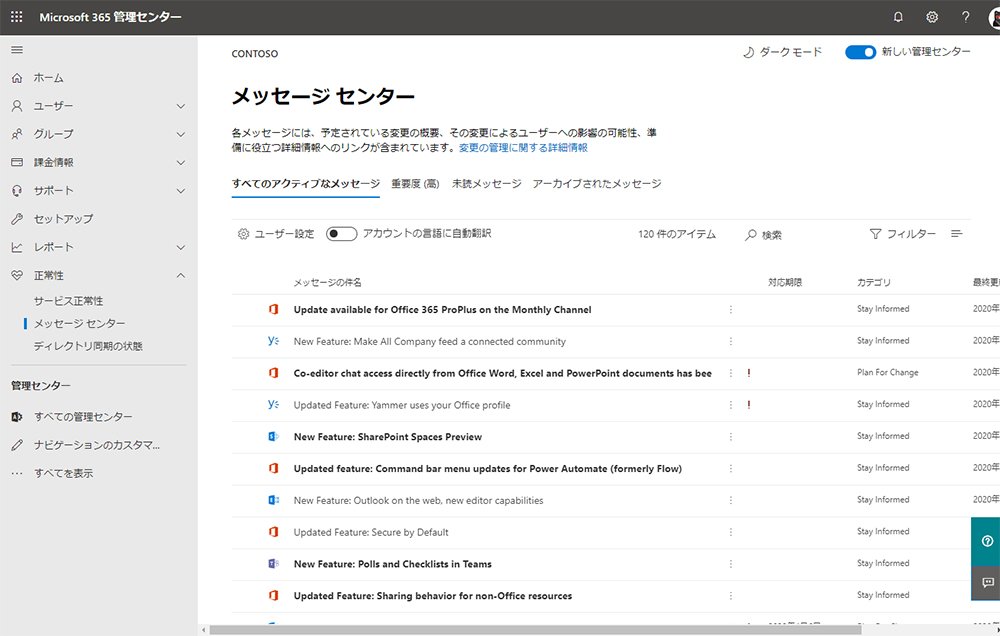This screenshot has width=1000, height=636.
Task: Switch to アーカイブされたメッセージ tab
Action: [x=597, y=184]
